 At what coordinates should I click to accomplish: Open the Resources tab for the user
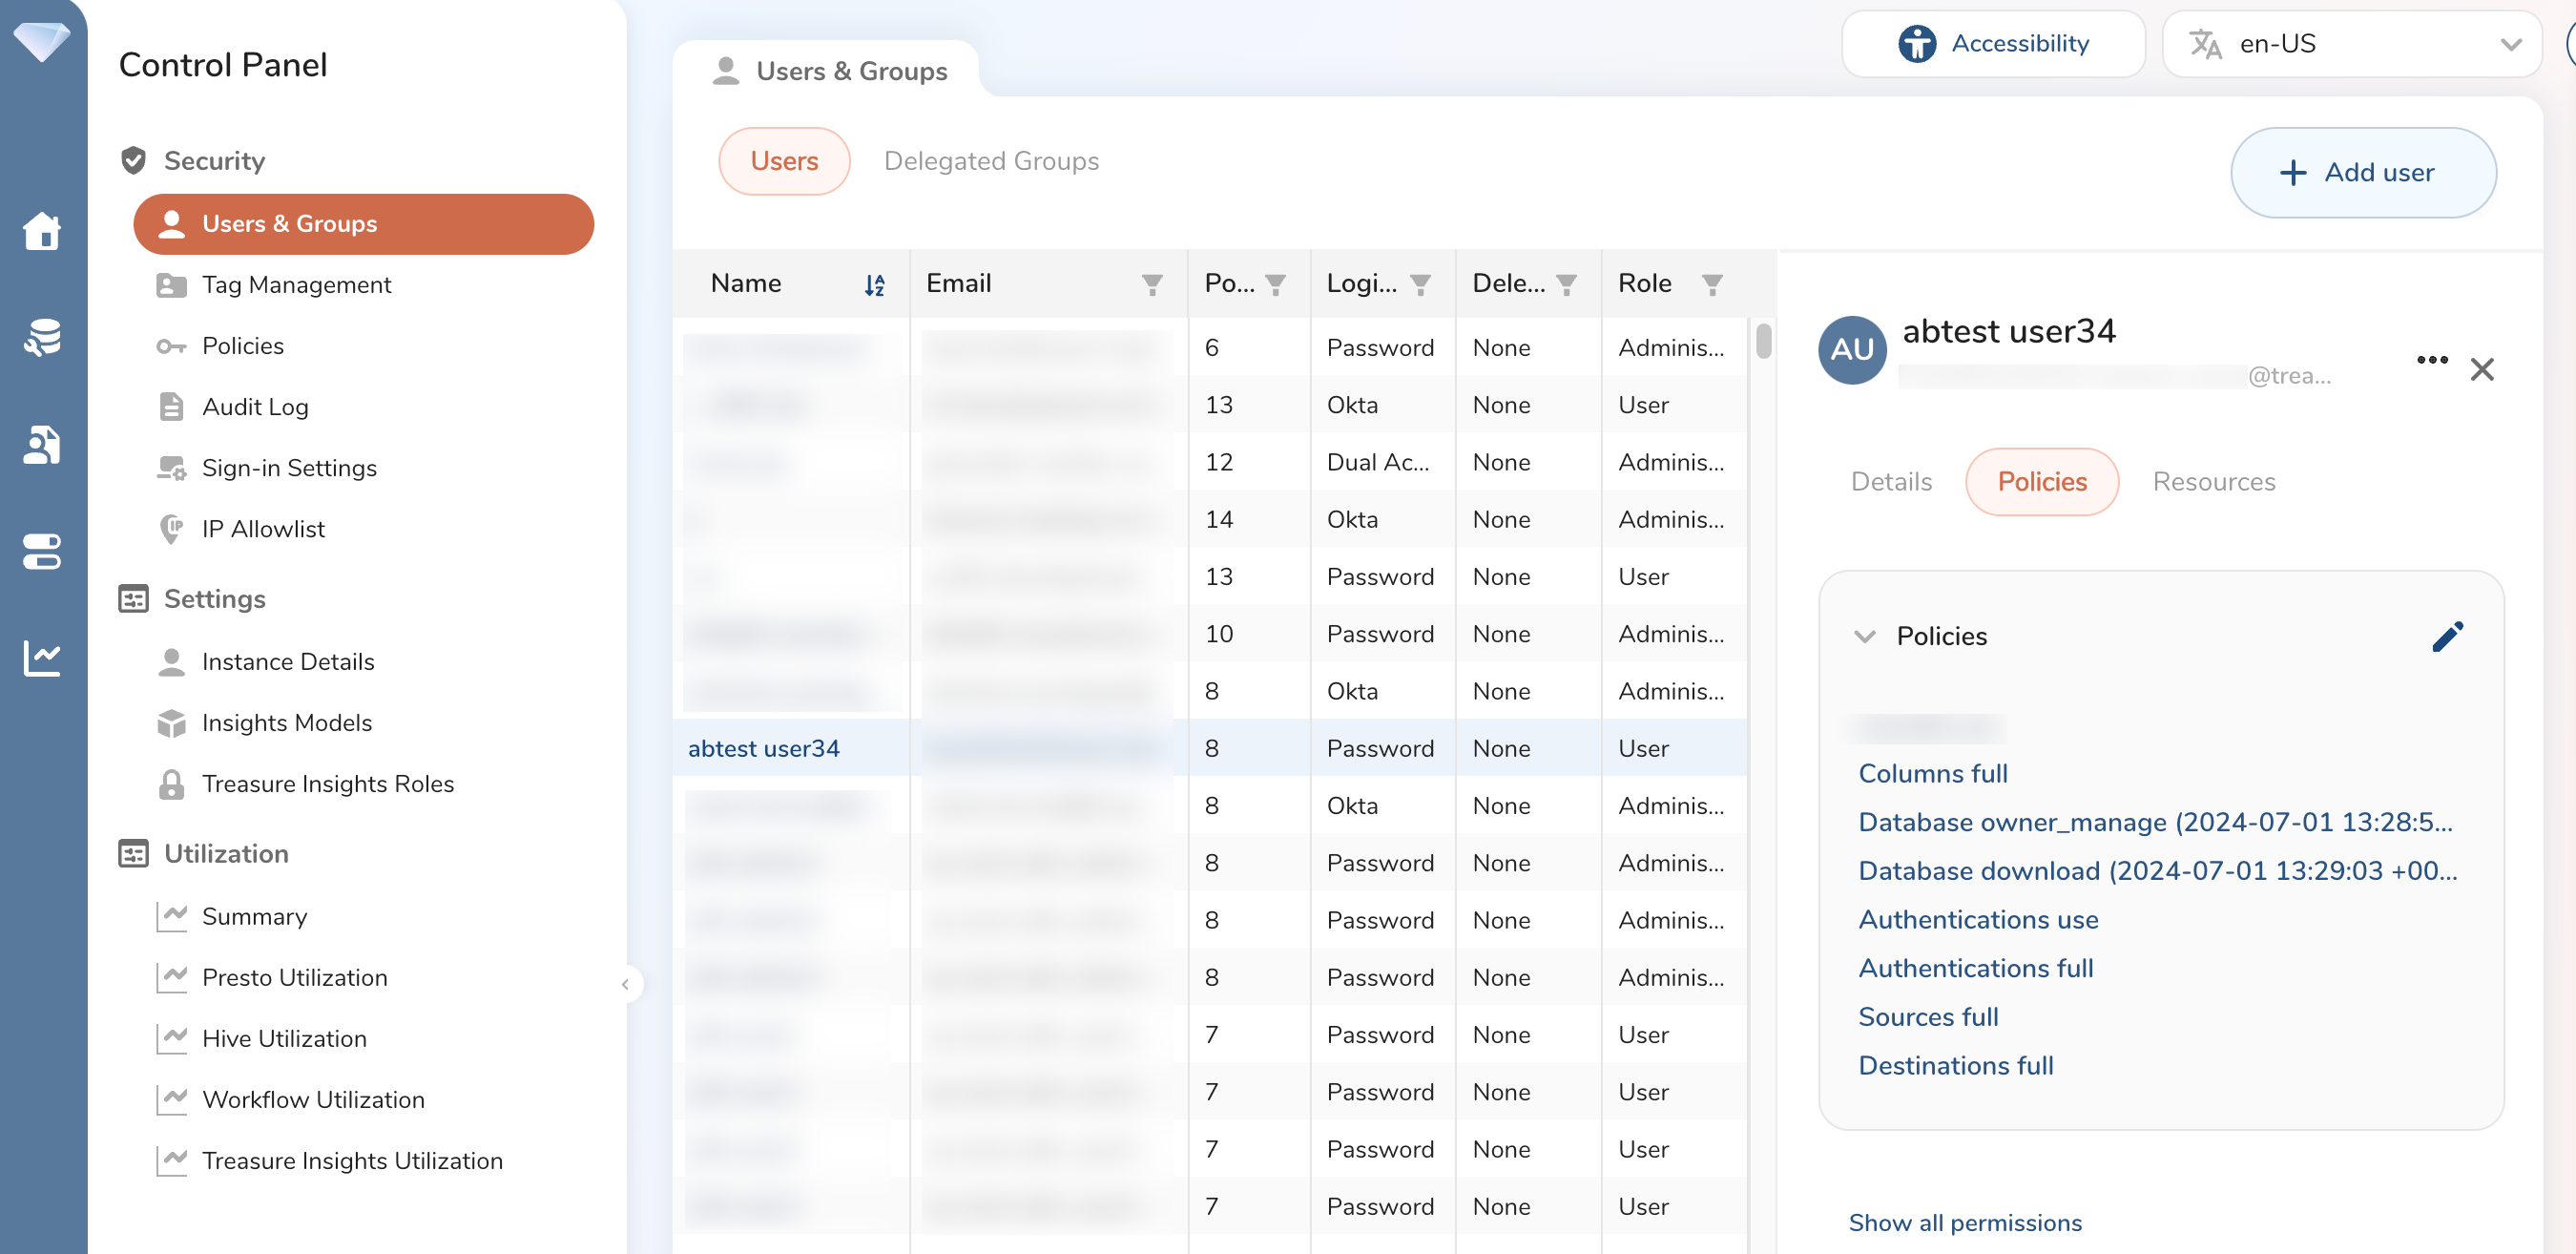[2213, 482]
